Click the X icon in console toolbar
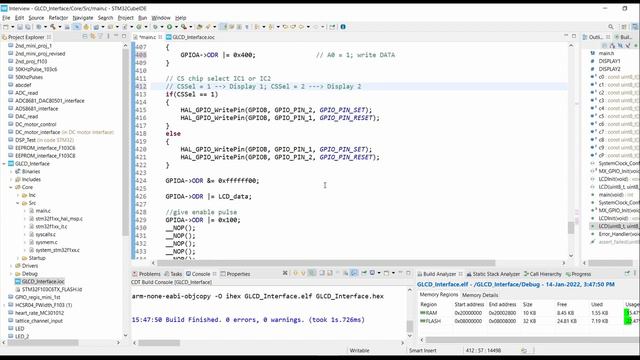 click(285, 273)
